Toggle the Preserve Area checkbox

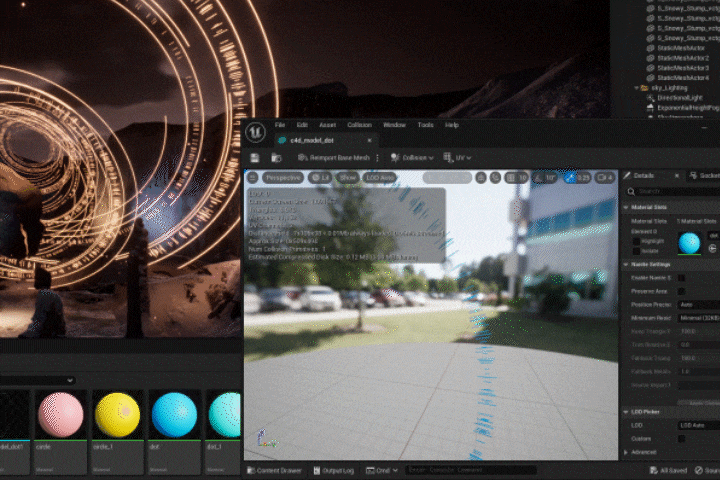681,291
